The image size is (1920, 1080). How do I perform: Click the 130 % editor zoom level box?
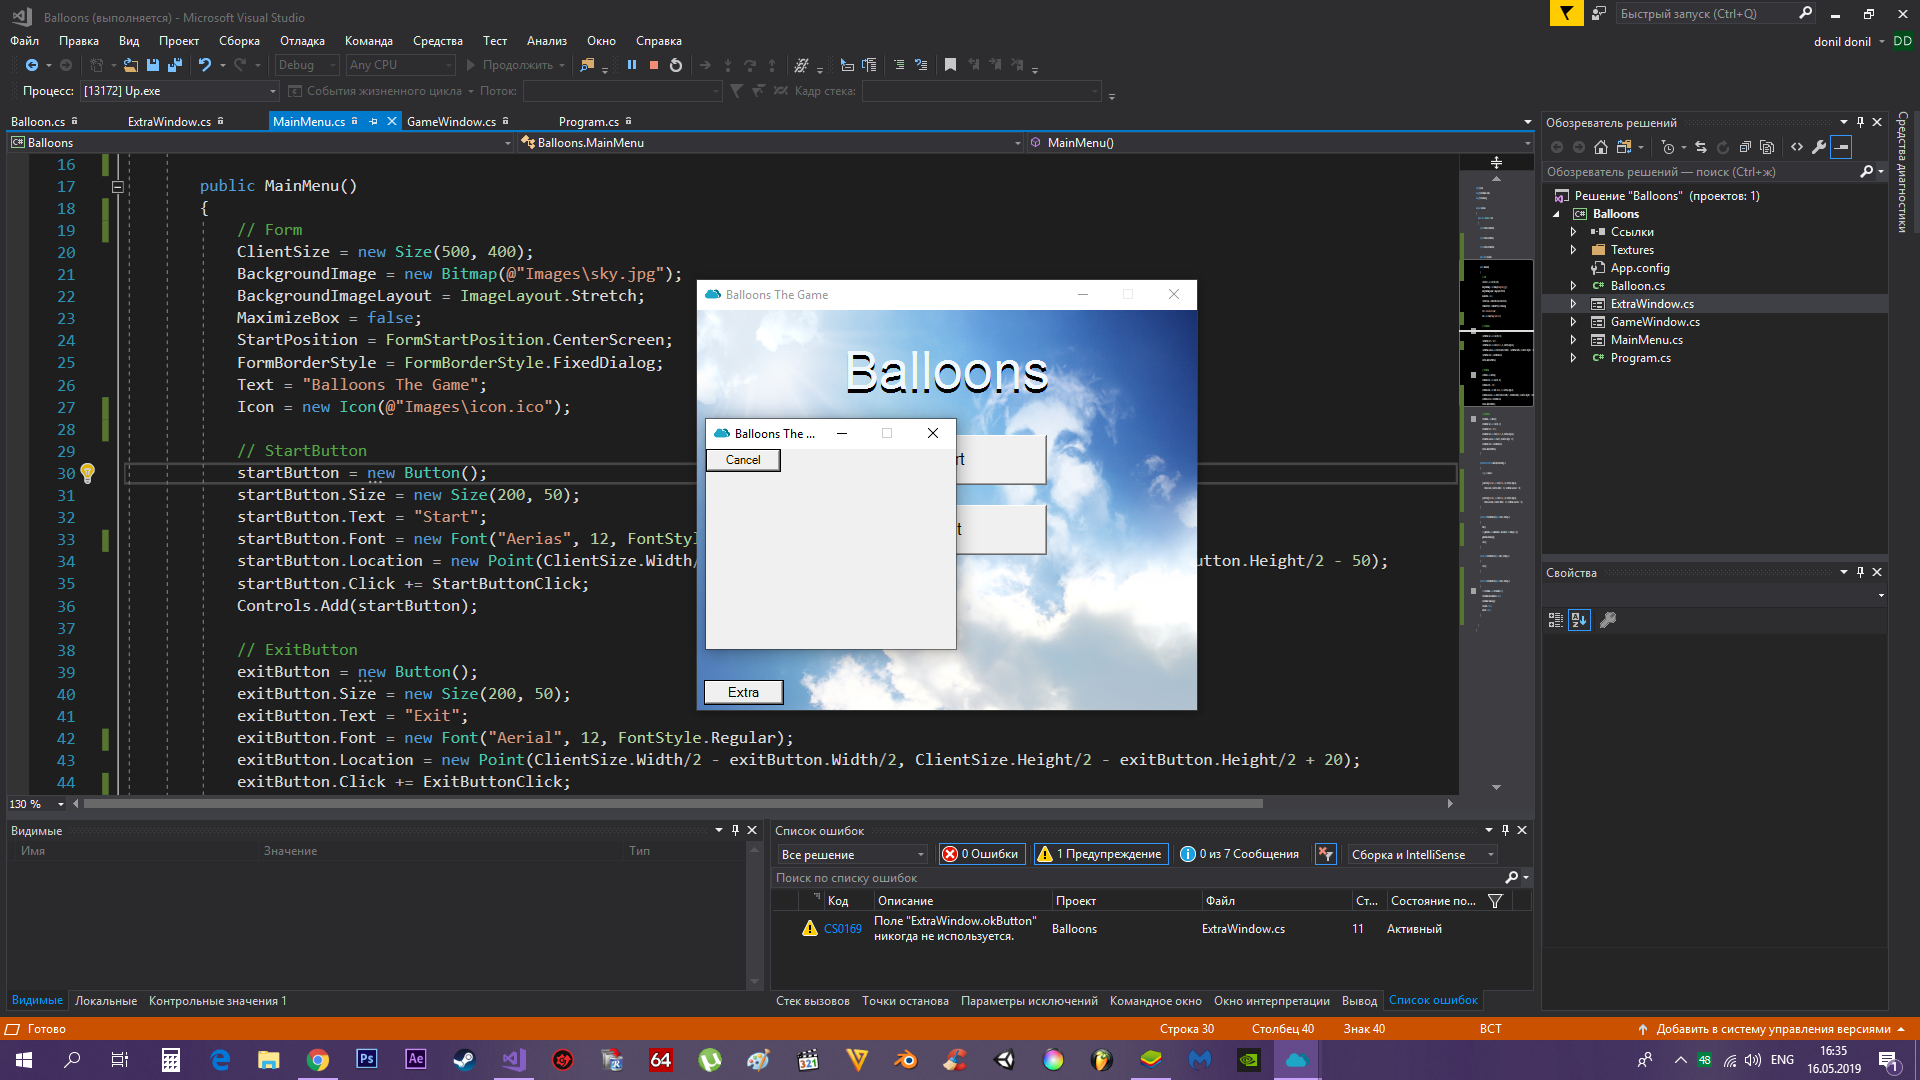click(x=36, y=804)
